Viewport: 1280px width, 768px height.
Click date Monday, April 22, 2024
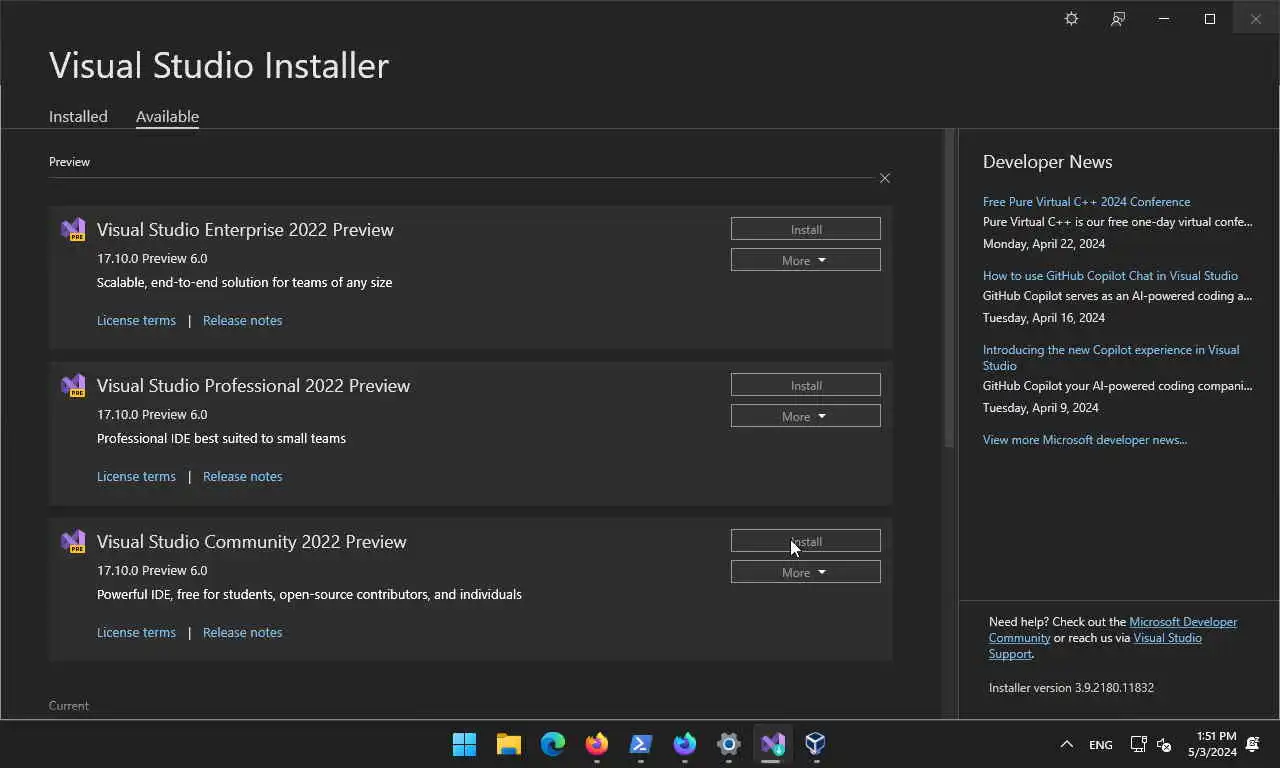click(1043, 243)
